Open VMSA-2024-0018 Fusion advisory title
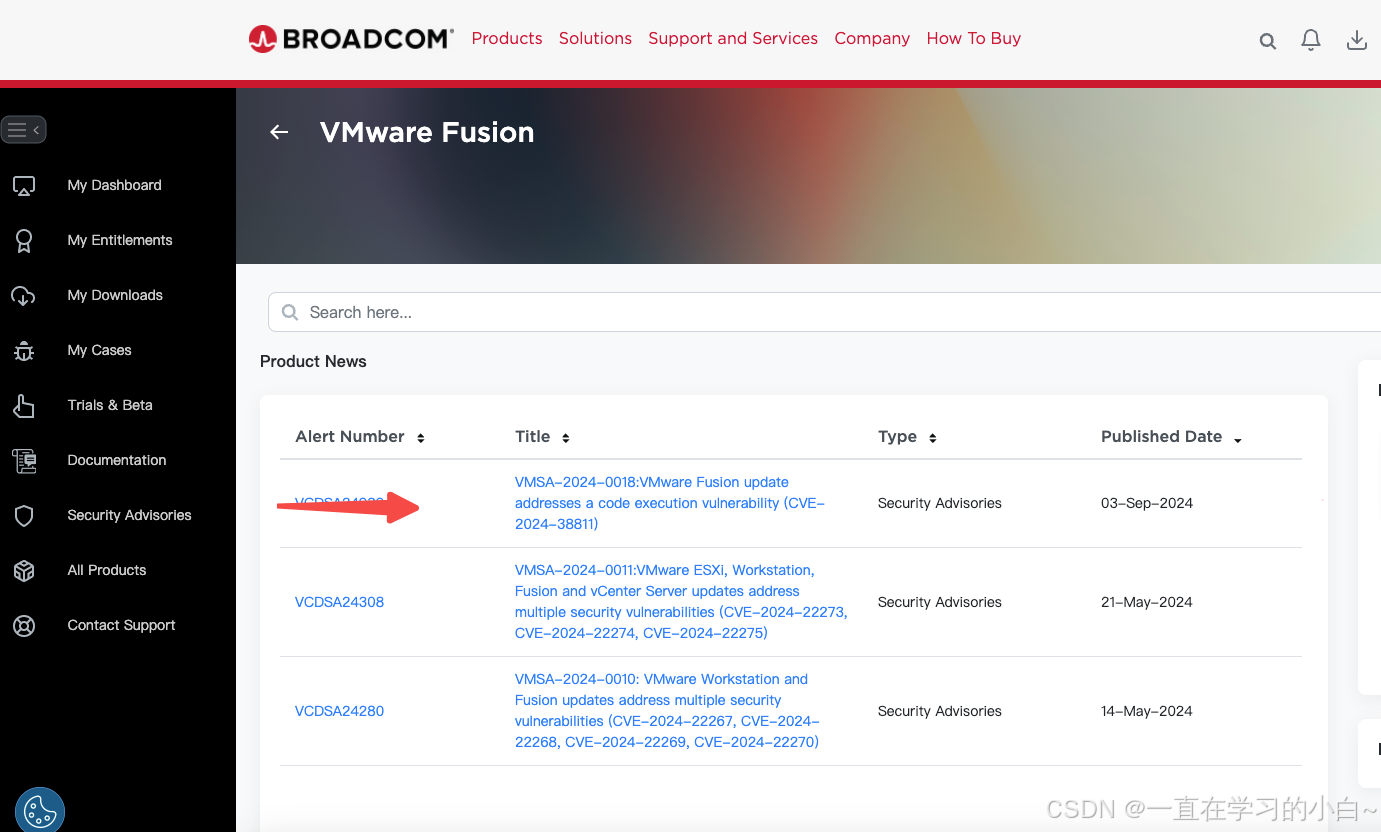The width and height of the screenshot is (1381, 832). 670,503
